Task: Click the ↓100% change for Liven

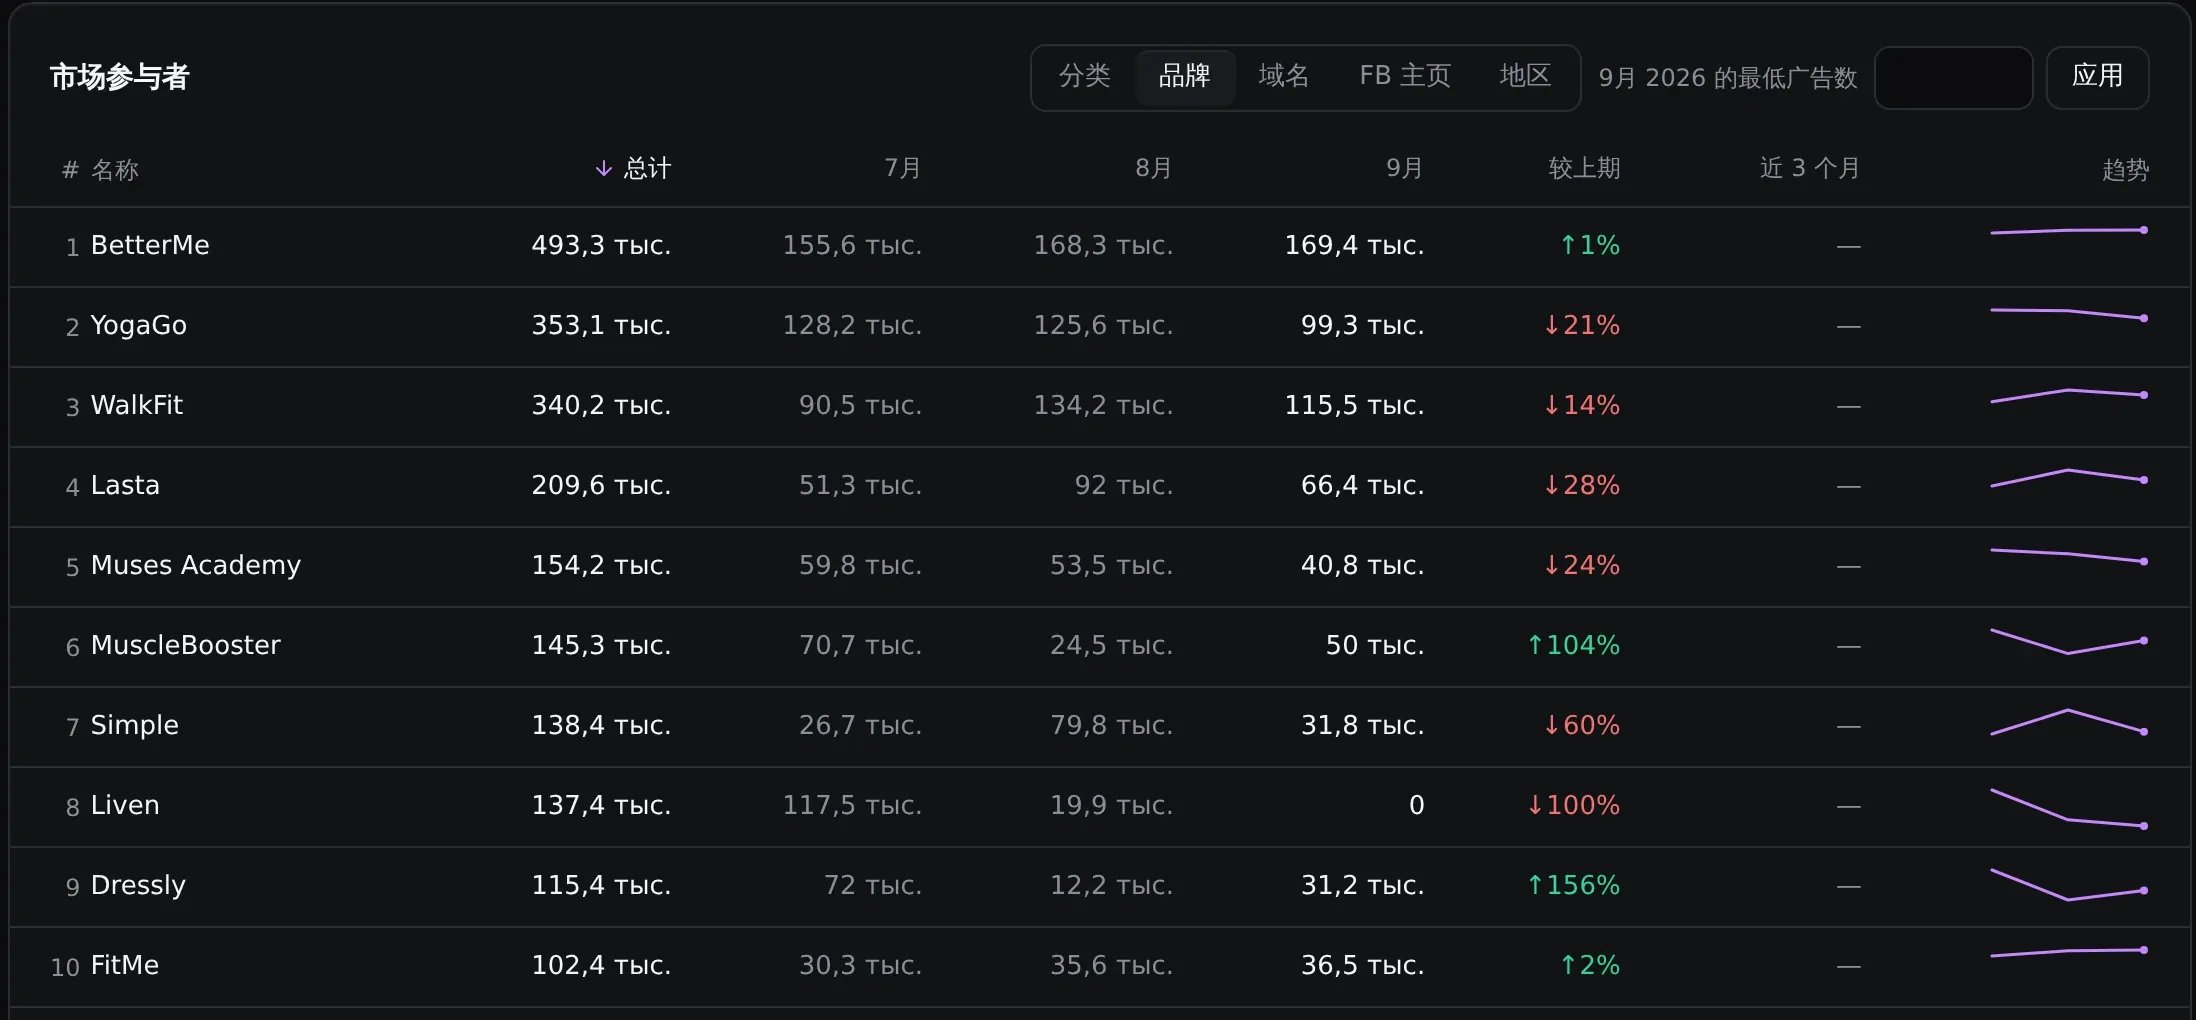Action: [1574, 805]
